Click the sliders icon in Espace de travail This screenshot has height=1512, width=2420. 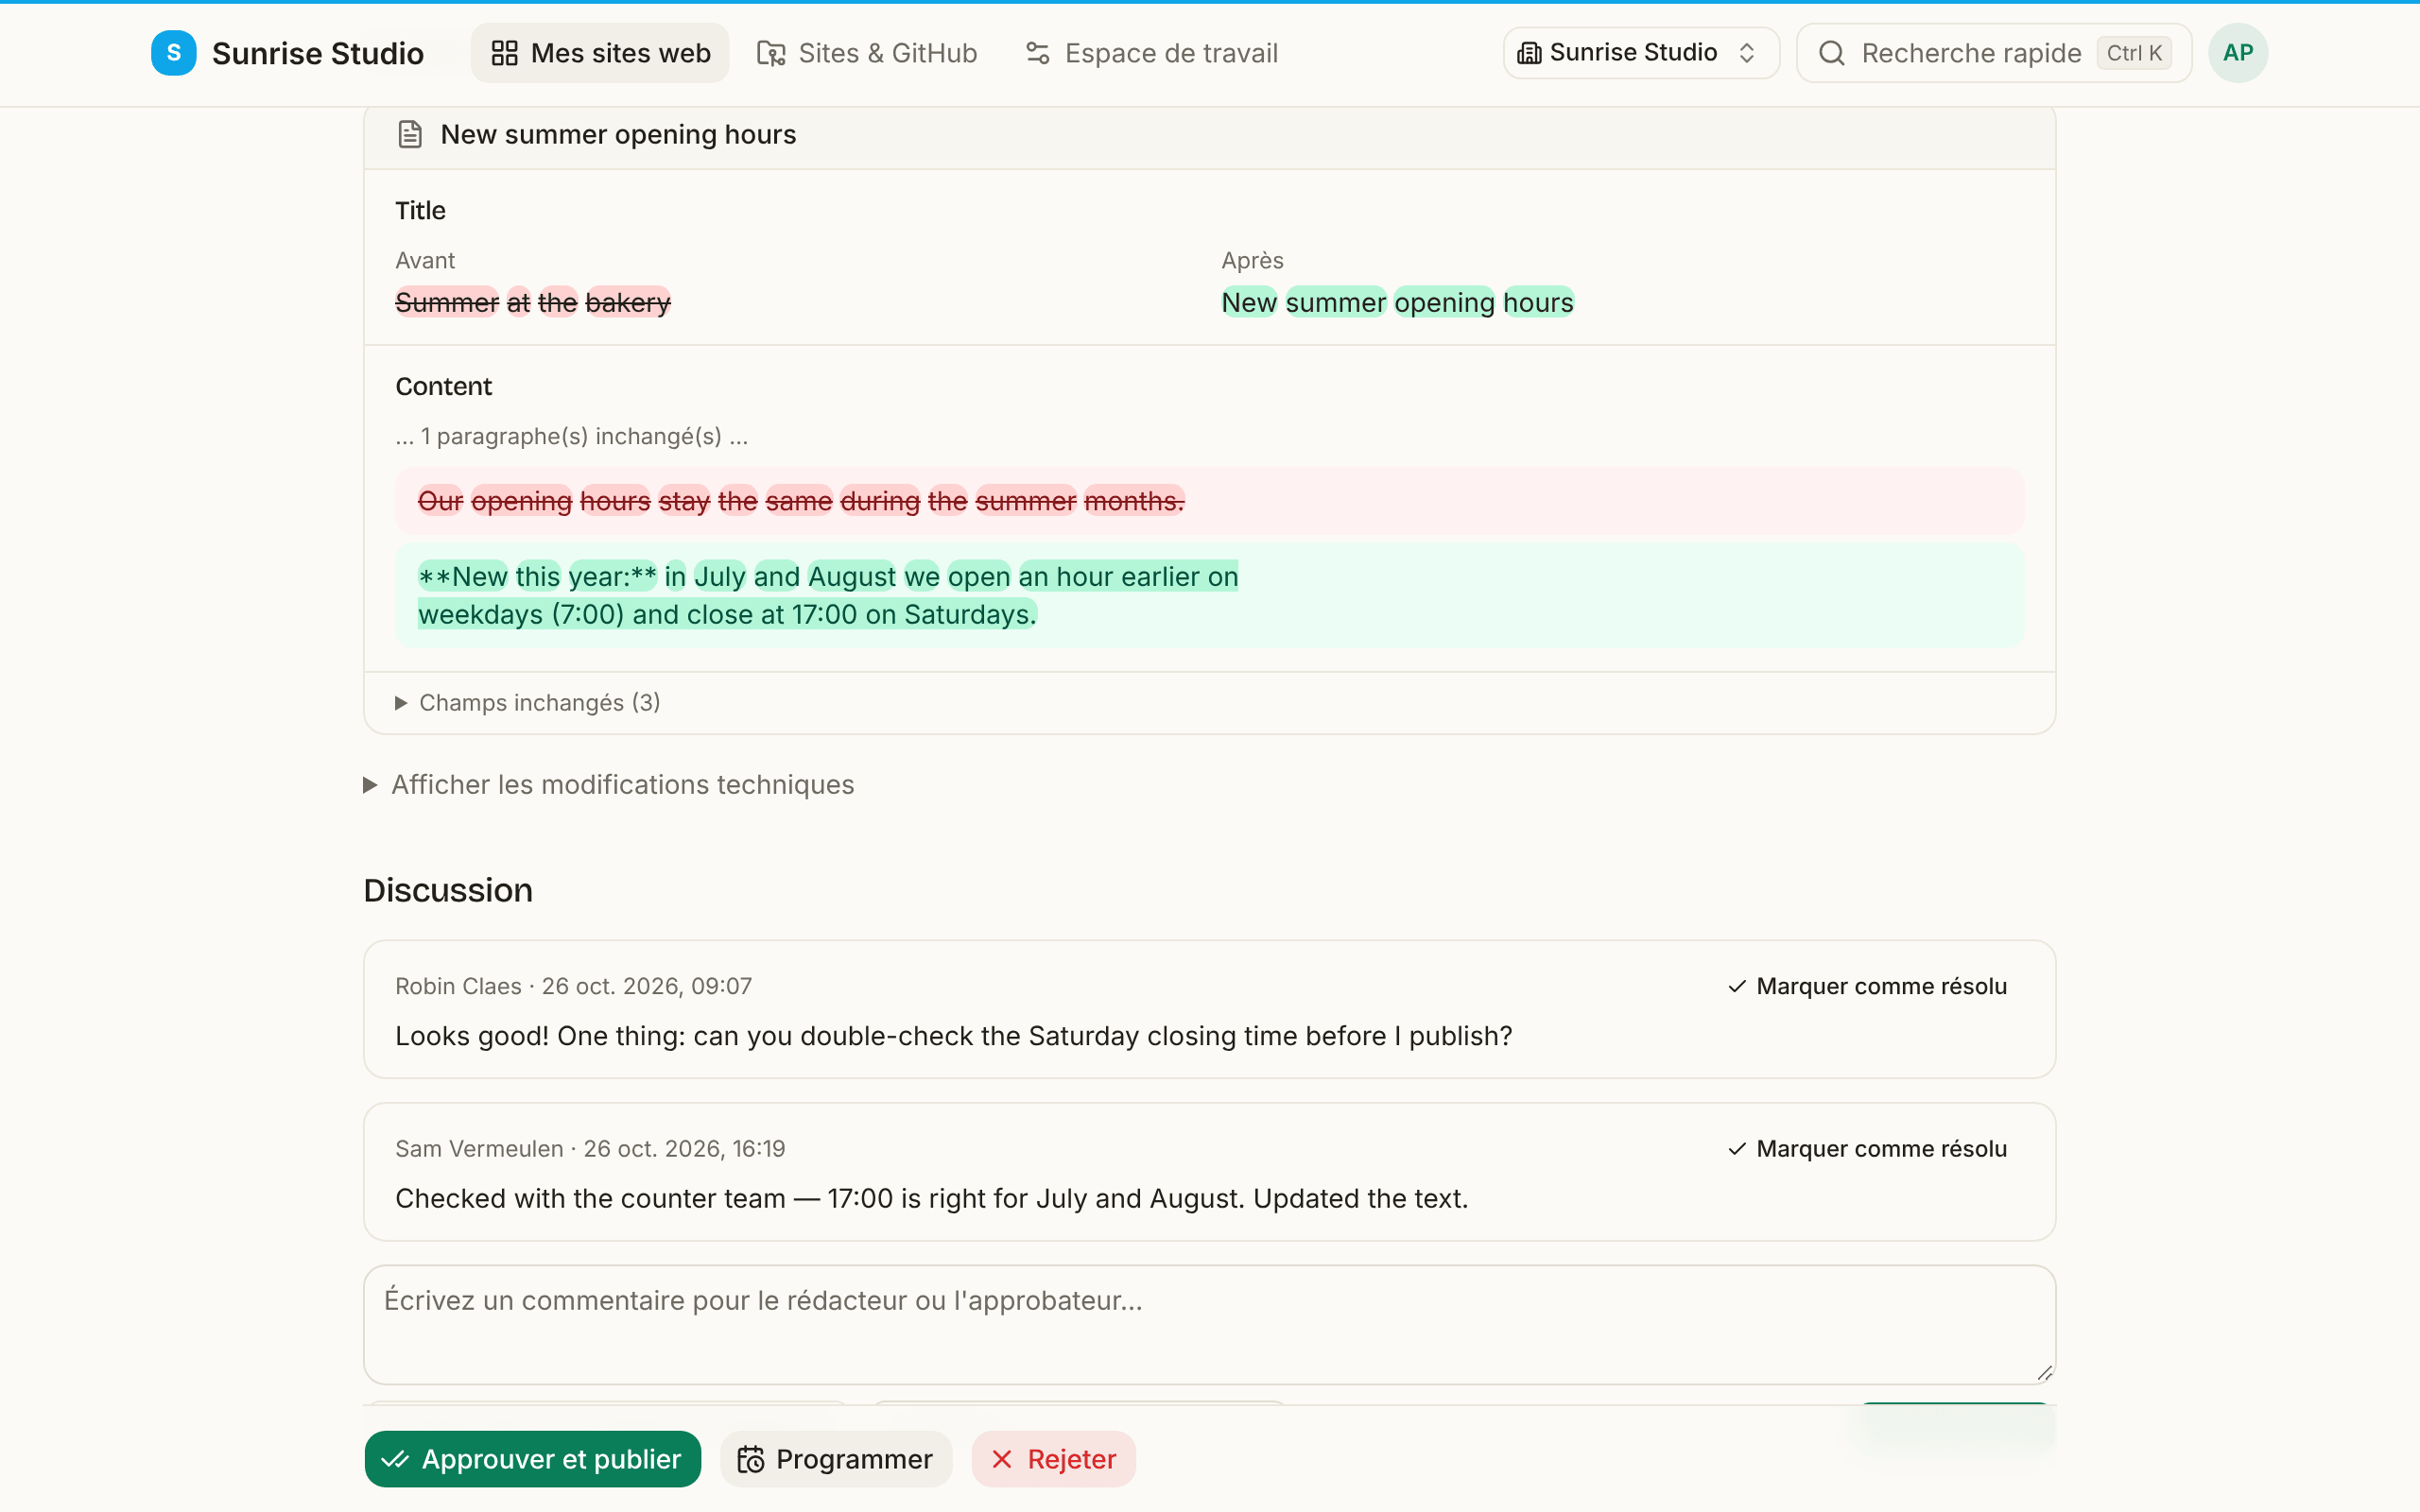[x=1038, y=53]
